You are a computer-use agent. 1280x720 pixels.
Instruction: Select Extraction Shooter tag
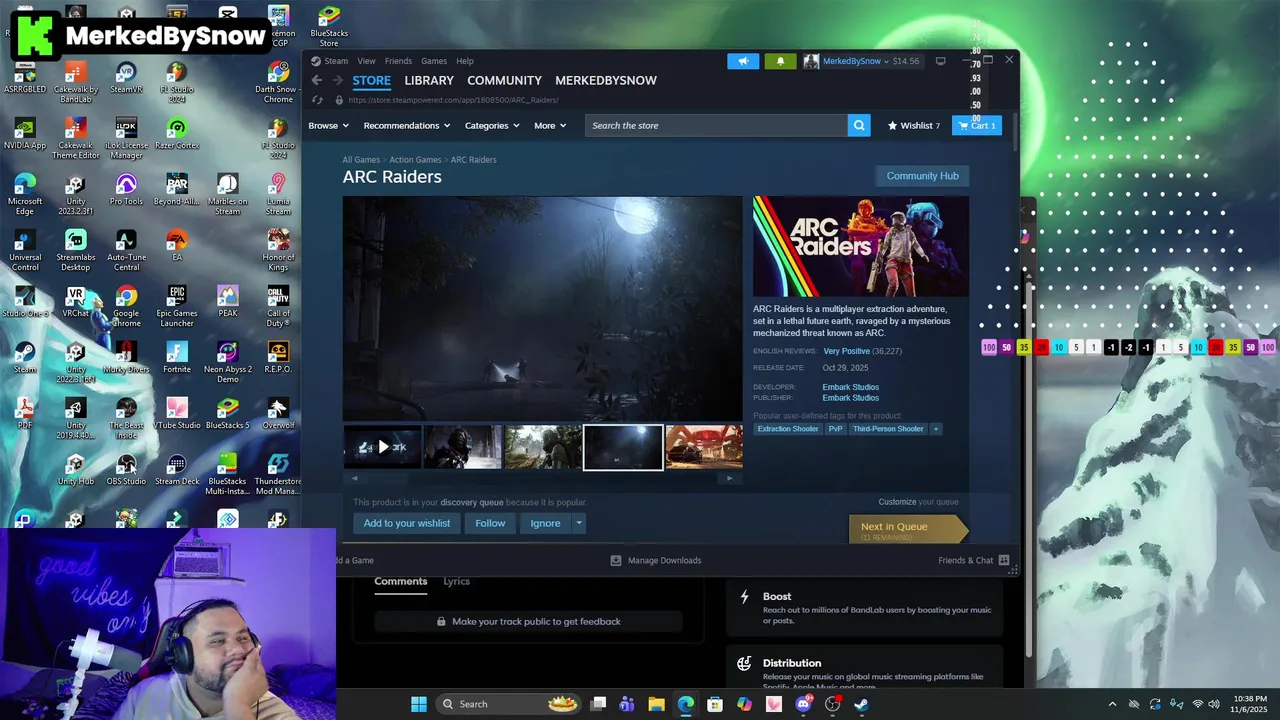click(x=788, y=429)
